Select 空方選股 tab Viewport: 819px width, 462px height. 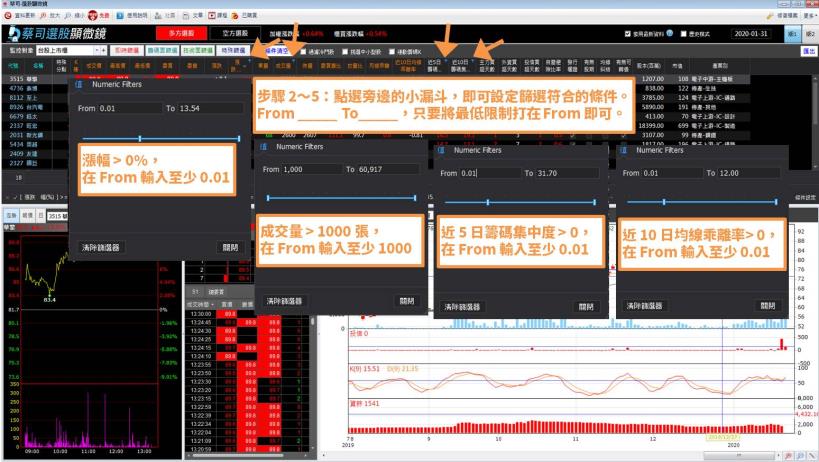pos(235,33)
